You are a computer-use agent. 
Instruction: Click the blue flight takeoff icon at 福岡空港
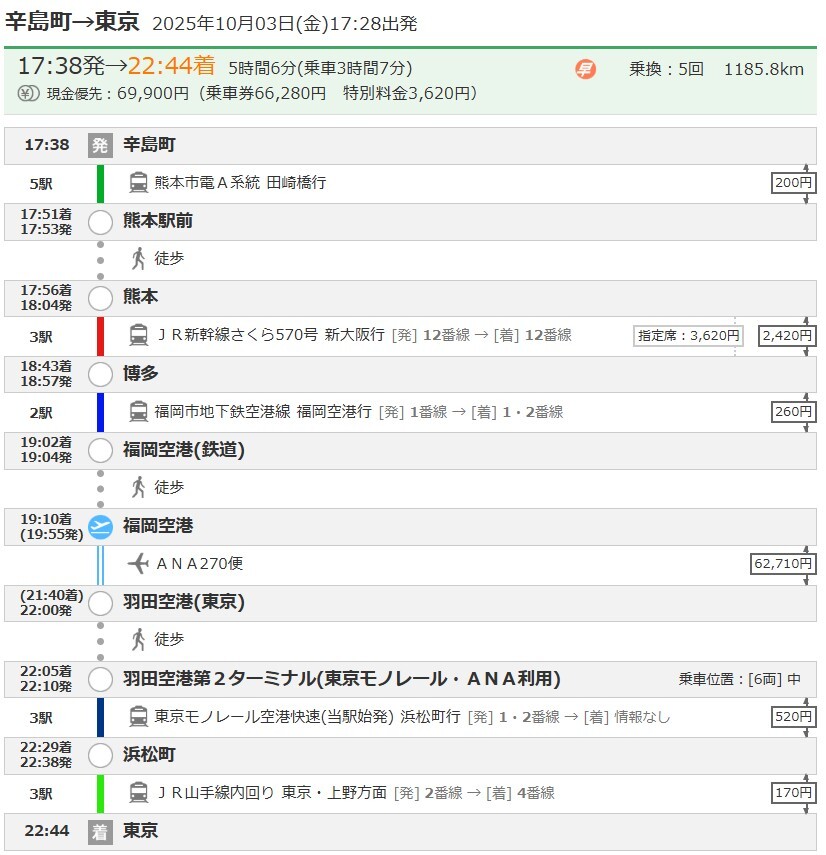(100, 527)
